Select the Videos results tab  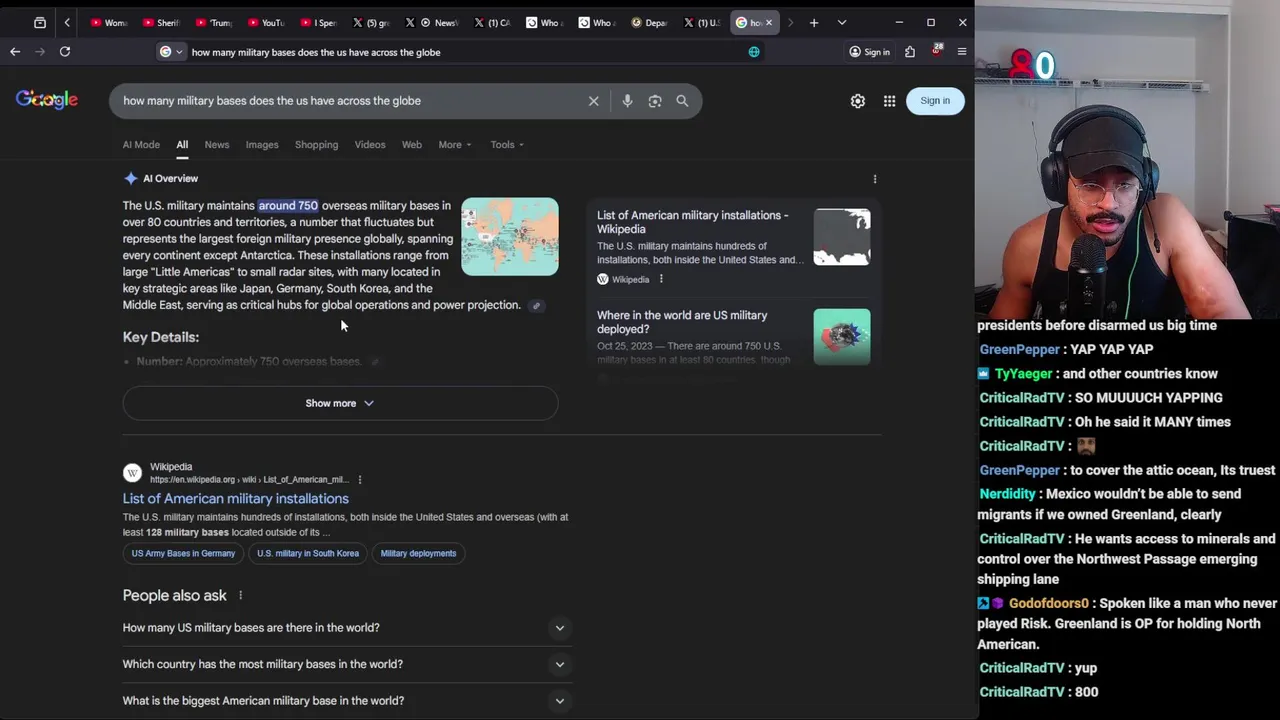tap(370, 145)
